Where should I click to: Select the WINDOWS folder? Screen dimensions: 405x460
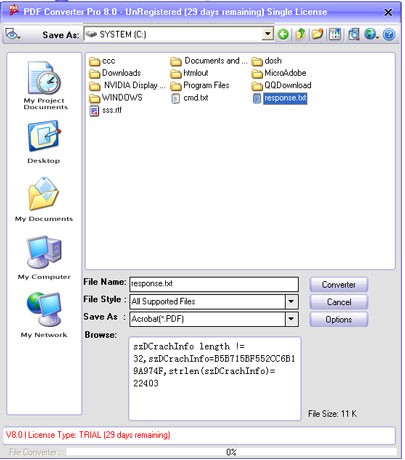[116, 98]
